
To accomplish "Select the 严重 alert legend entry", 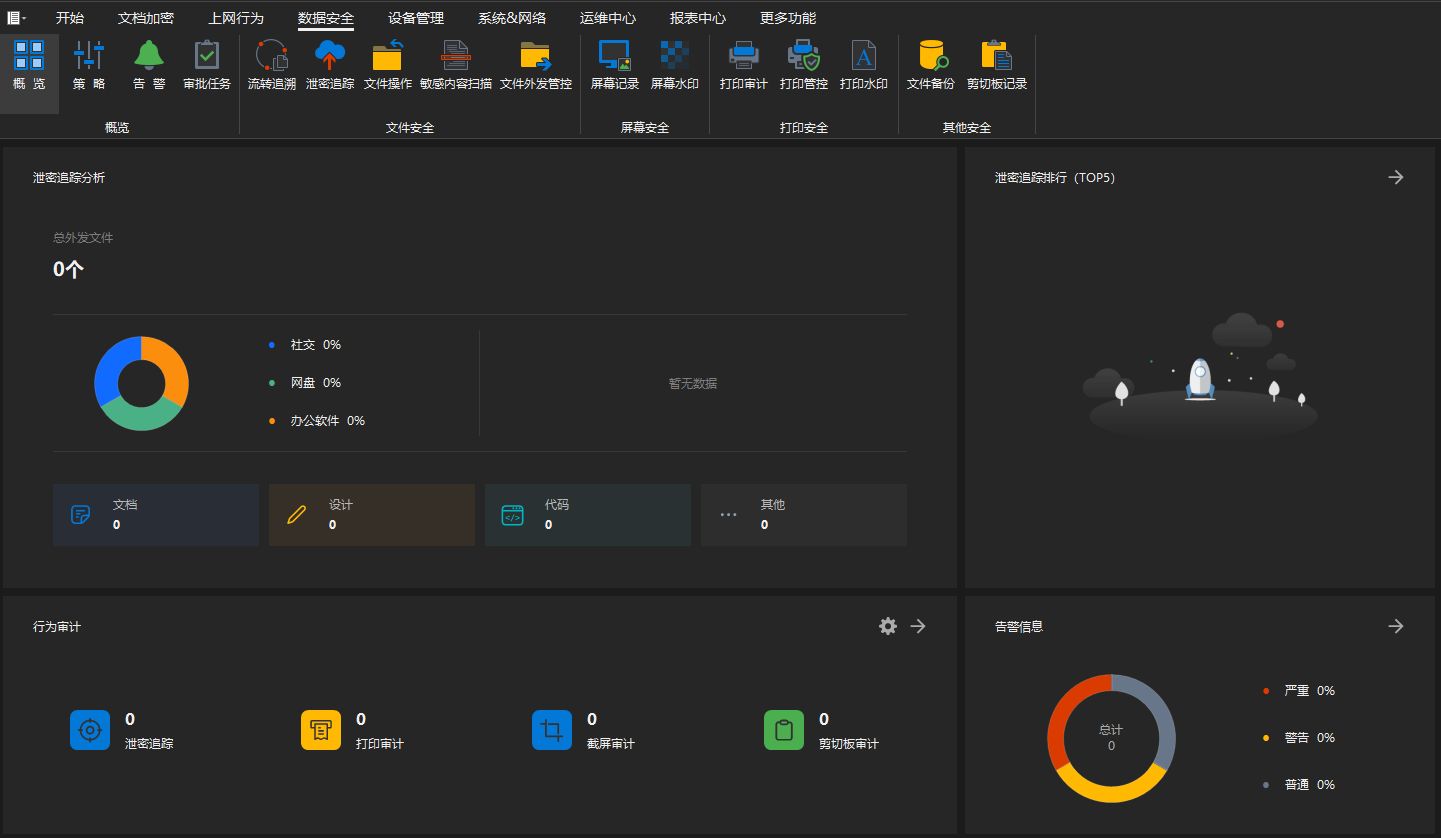I will [x=1299, y=690].
